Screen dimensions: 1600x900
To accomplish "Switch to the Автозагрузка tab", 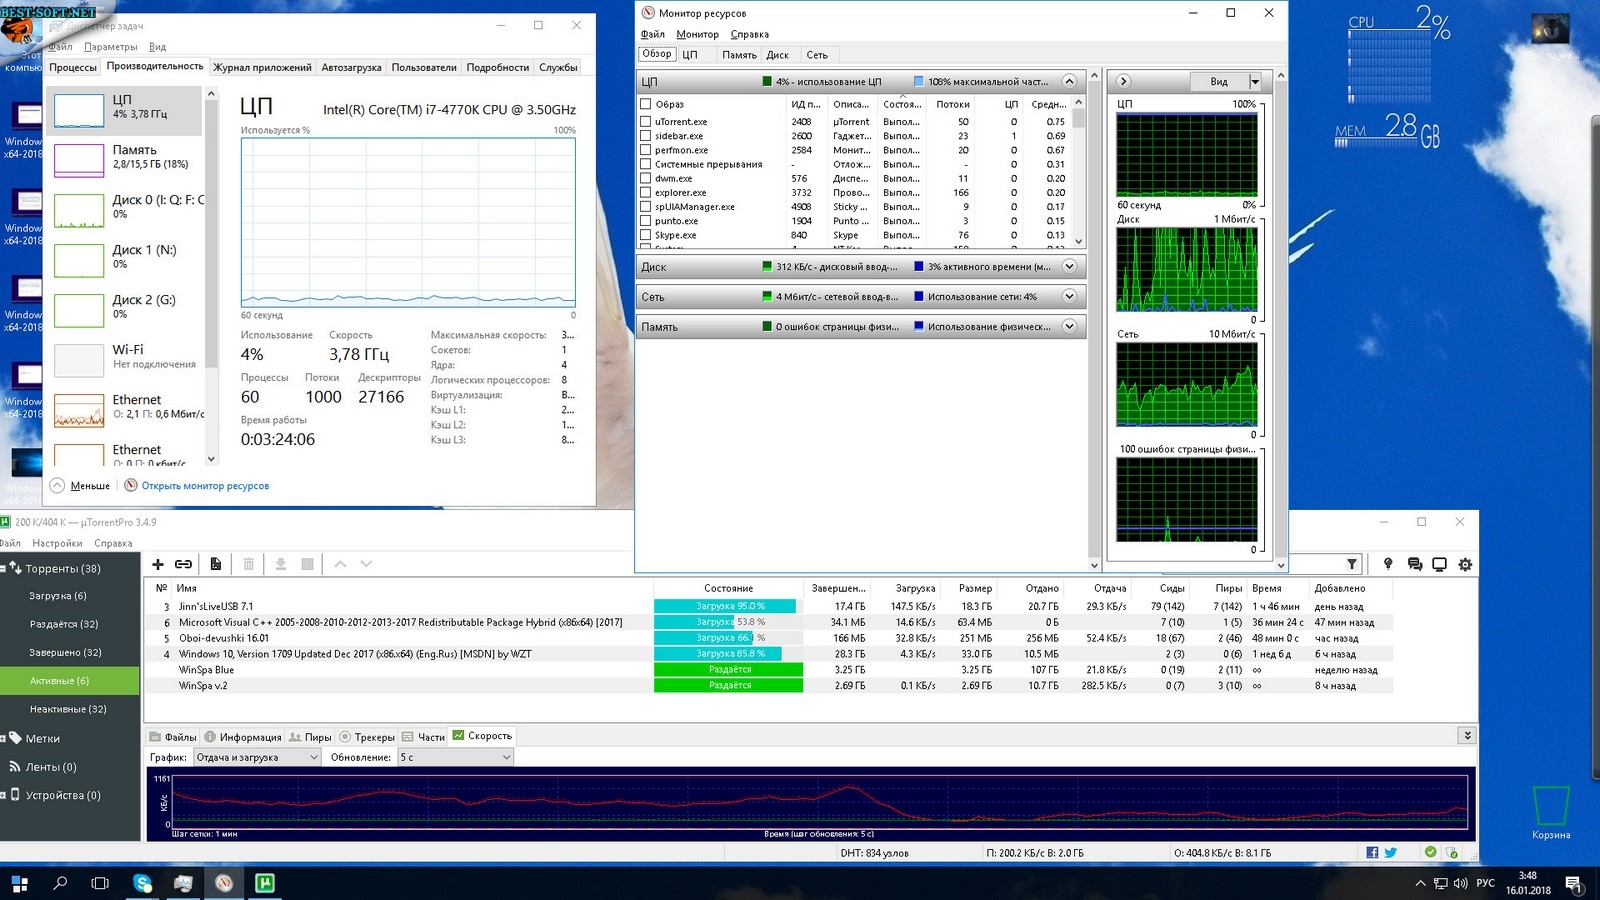I will pos(351,68).
